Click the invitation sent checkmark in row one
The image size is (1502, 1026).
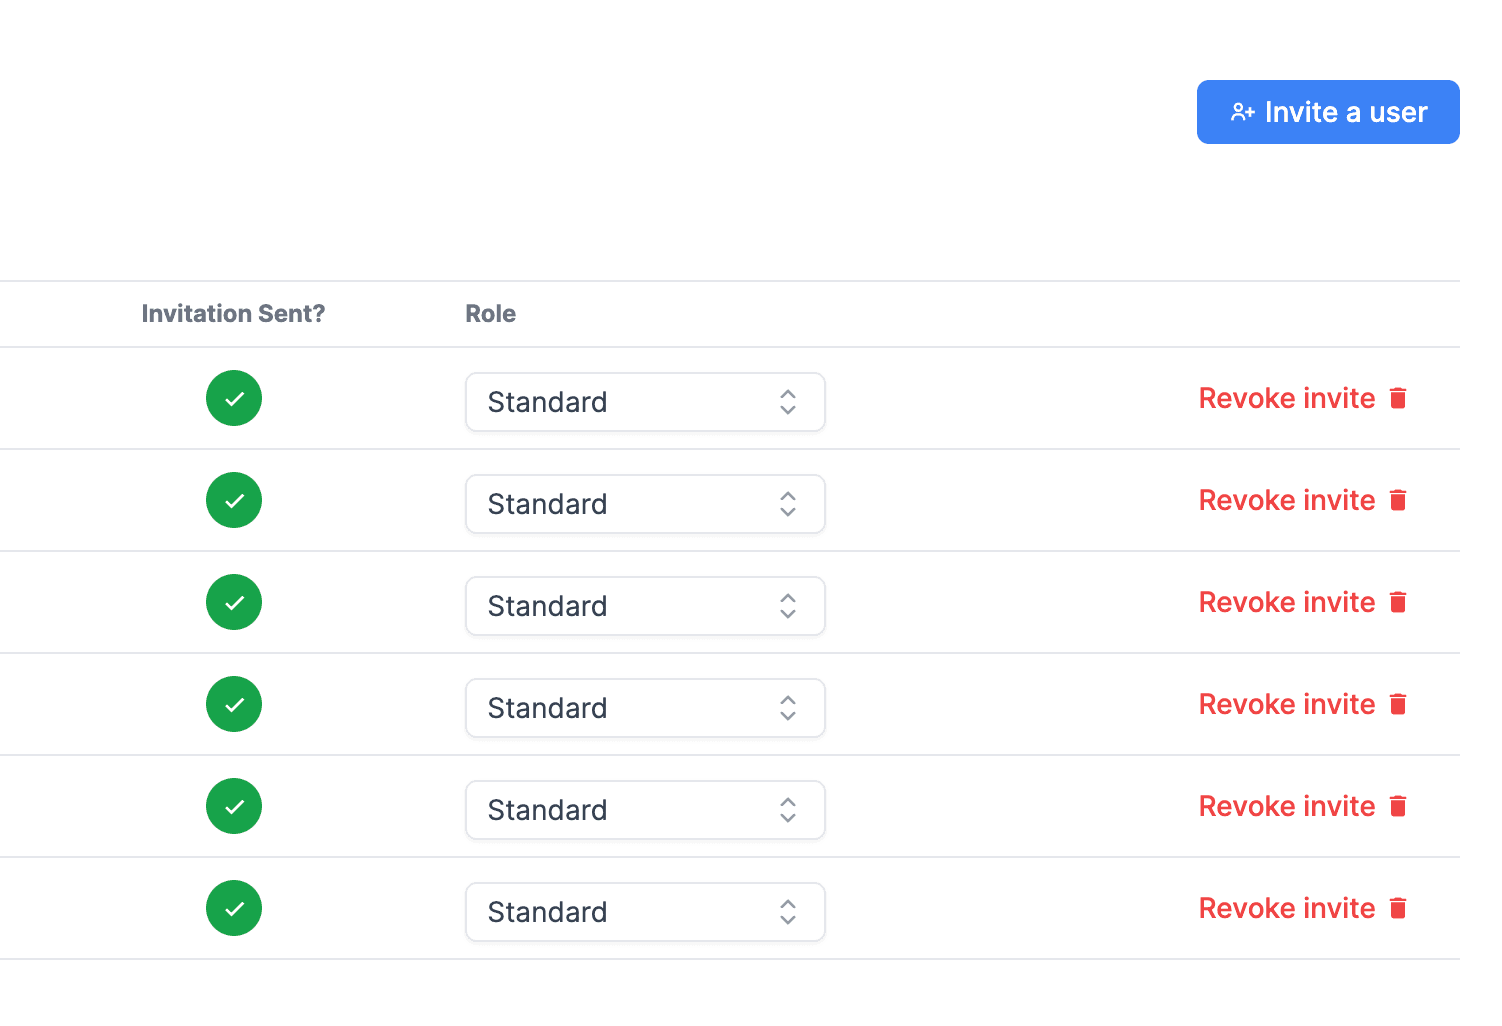tap(233, 398)
